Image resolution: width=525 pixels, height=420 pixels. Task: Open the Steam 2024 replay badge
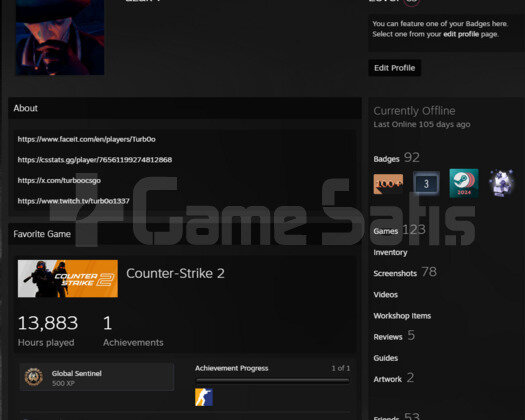pyautogui.click(x=464, y=183)
